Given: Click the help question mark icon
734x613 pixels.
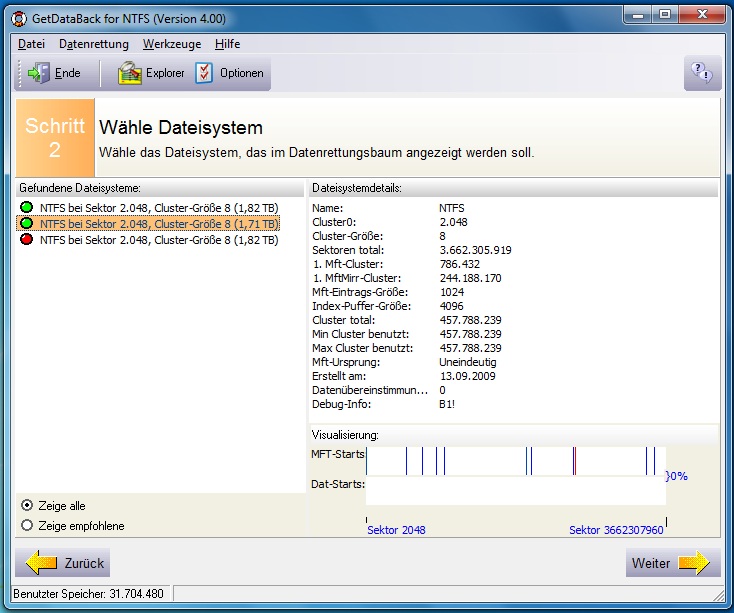Looking at the screenshot, I should (x=702, y=73).
